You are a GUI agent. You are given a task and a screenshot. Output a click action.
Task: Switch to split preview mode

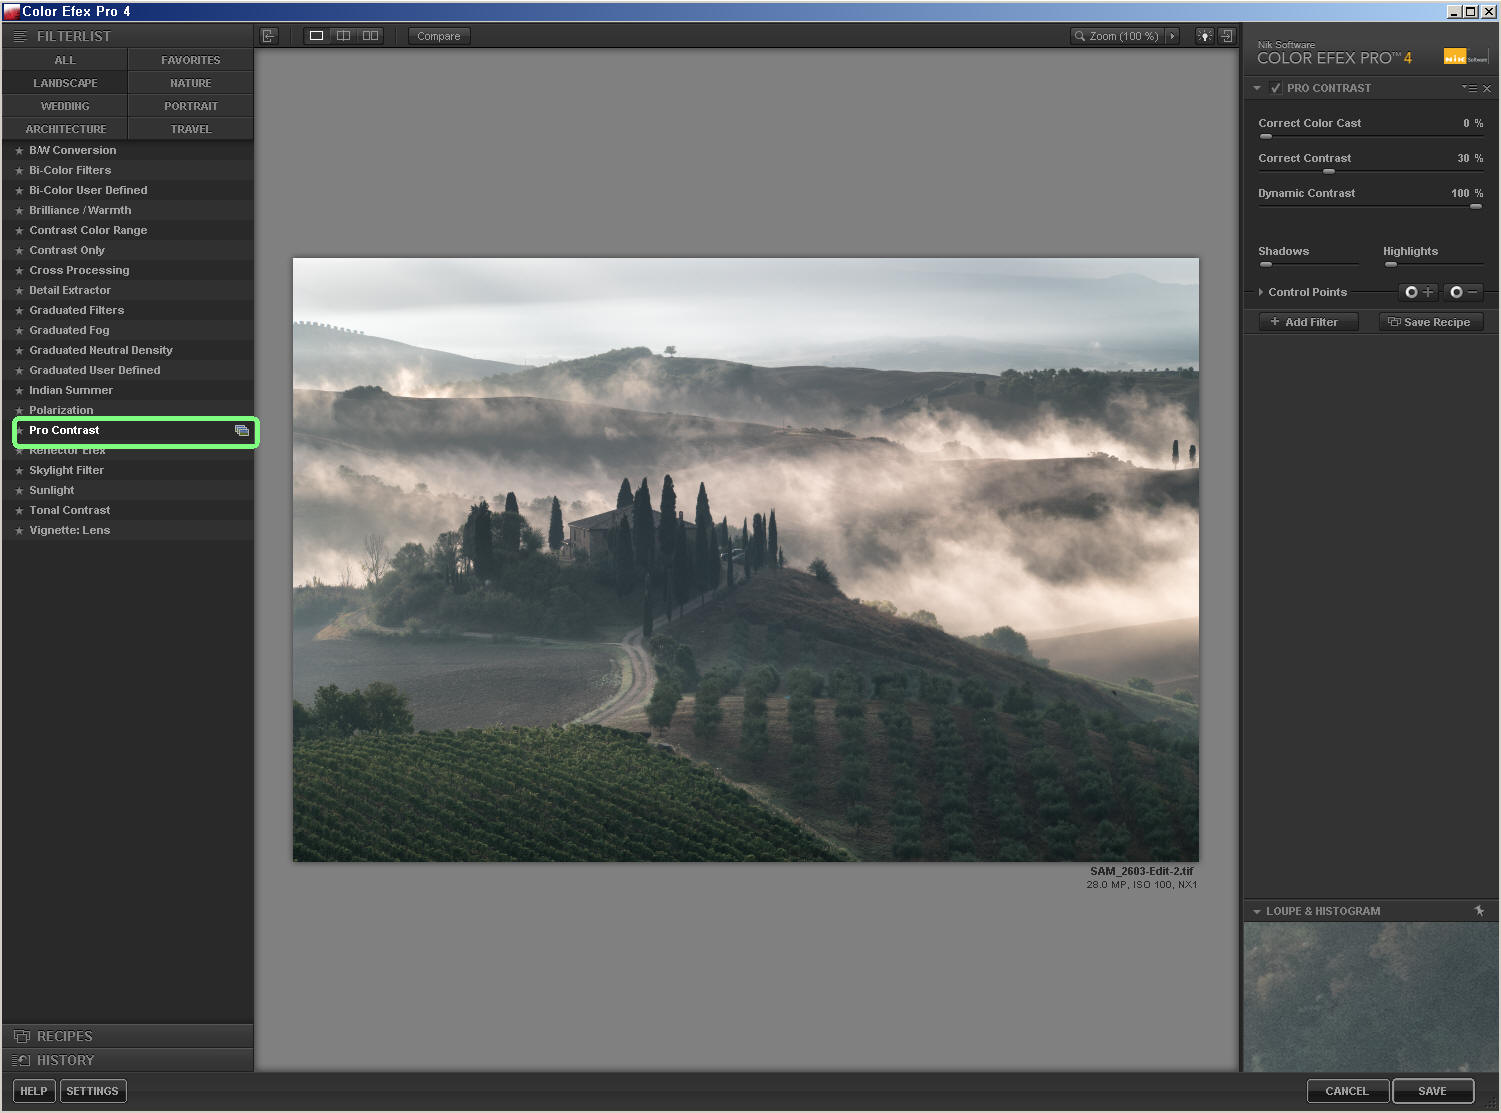(343, 36)
